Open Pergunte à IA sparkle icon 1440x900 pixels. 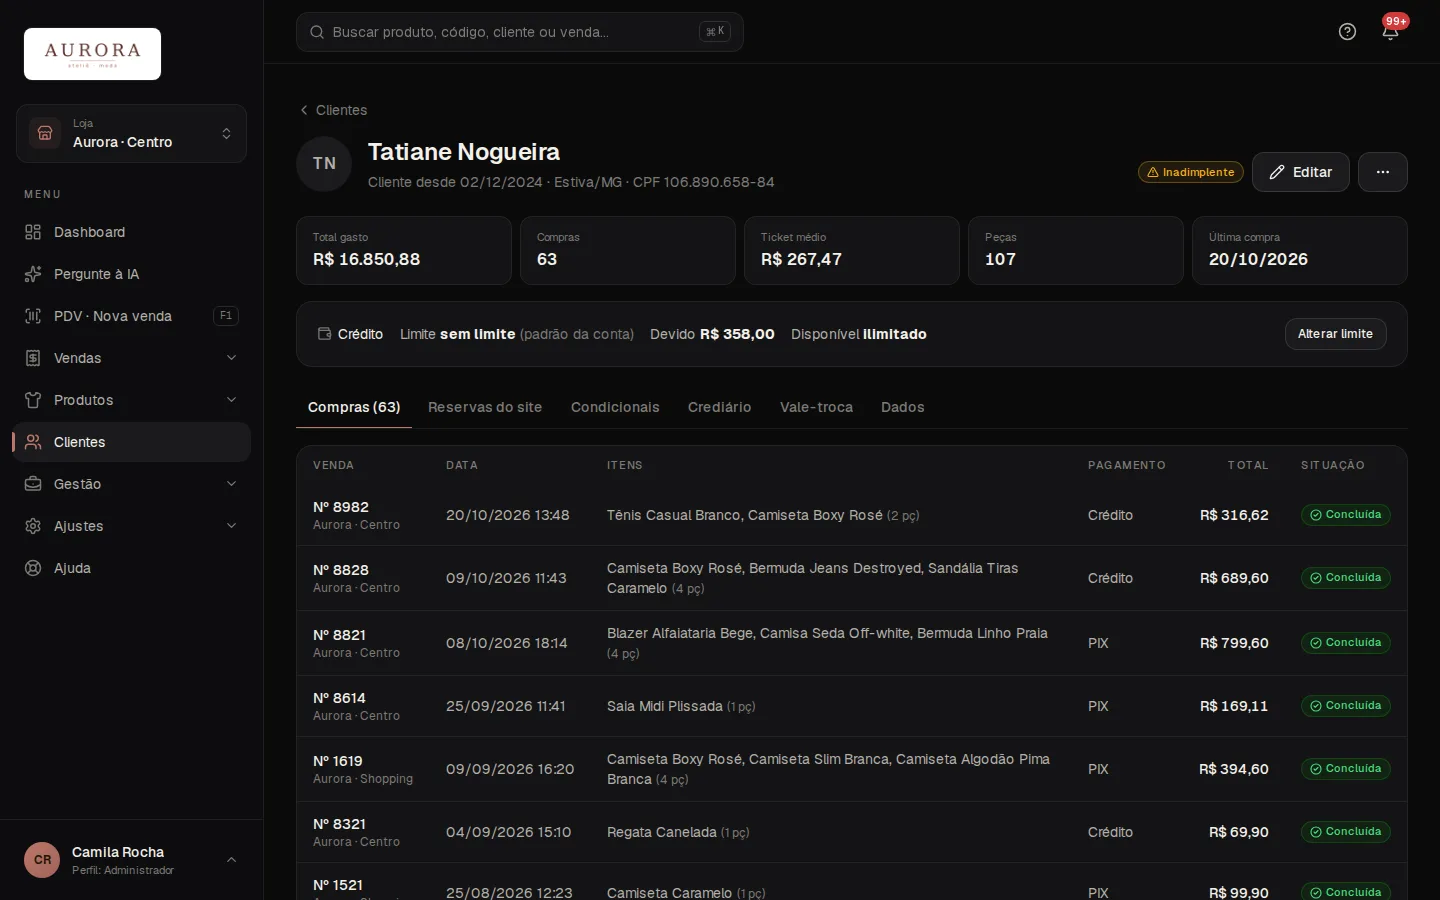[x=33, y=274]
